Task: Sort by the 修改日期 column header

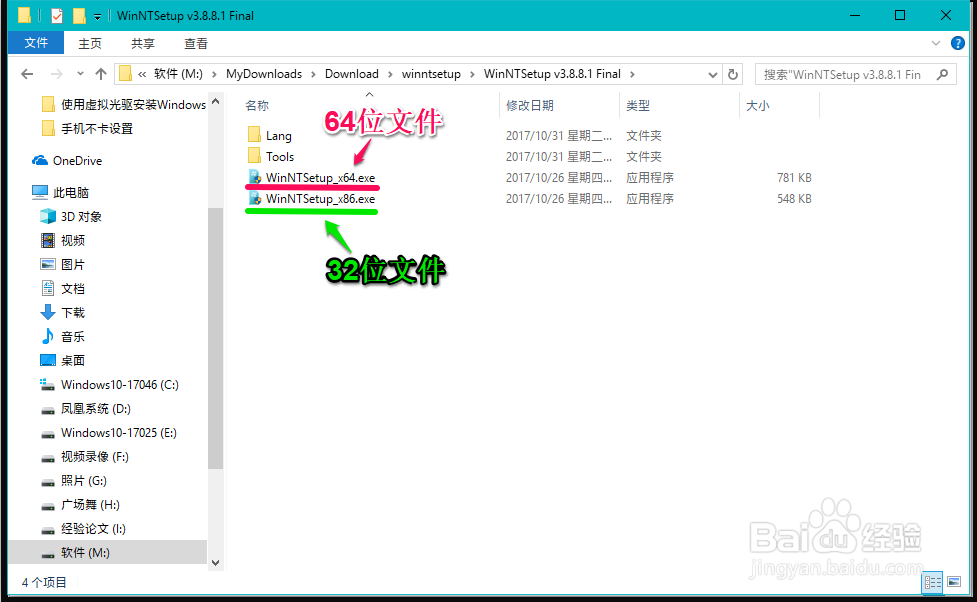Action: point(530,106)
